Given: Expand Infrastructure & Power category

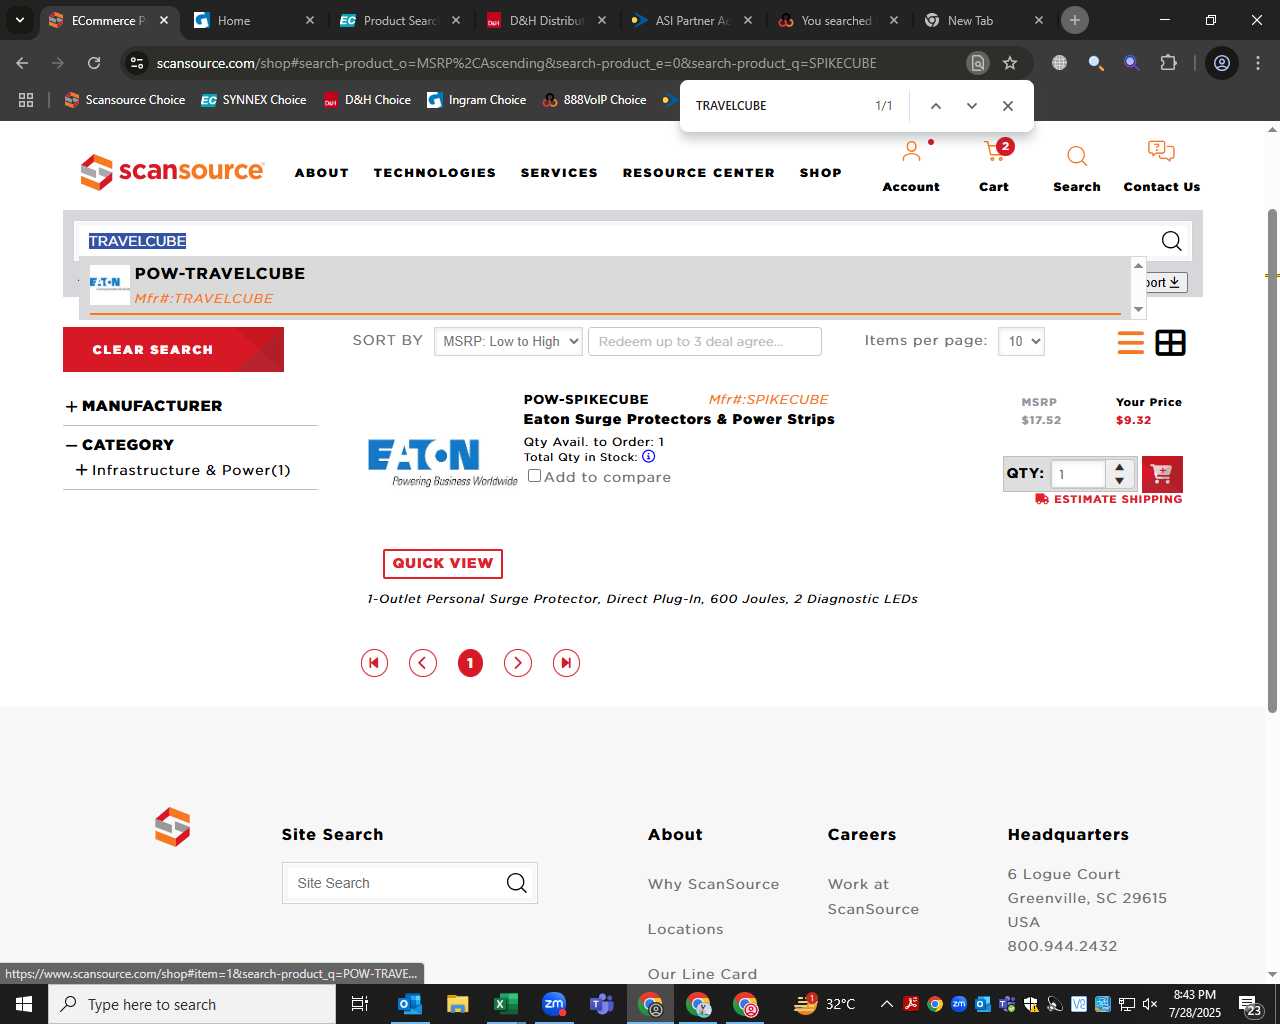Looking at the screenshot, I should pos(81,470).
